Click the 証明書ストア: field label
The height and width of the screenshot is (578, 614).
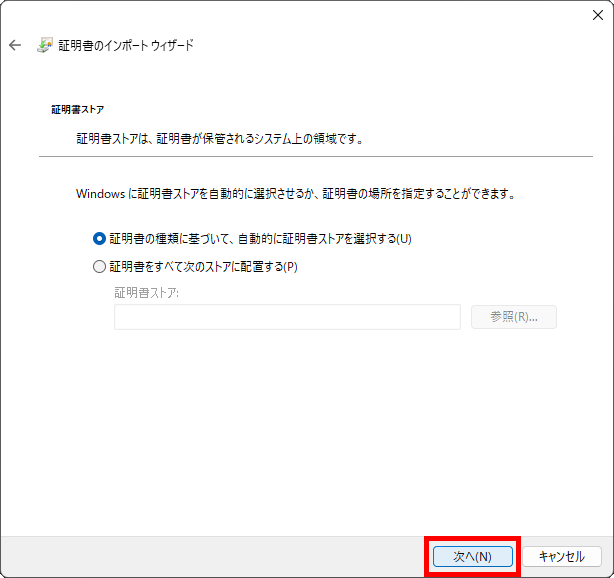[x=146, y=293]
